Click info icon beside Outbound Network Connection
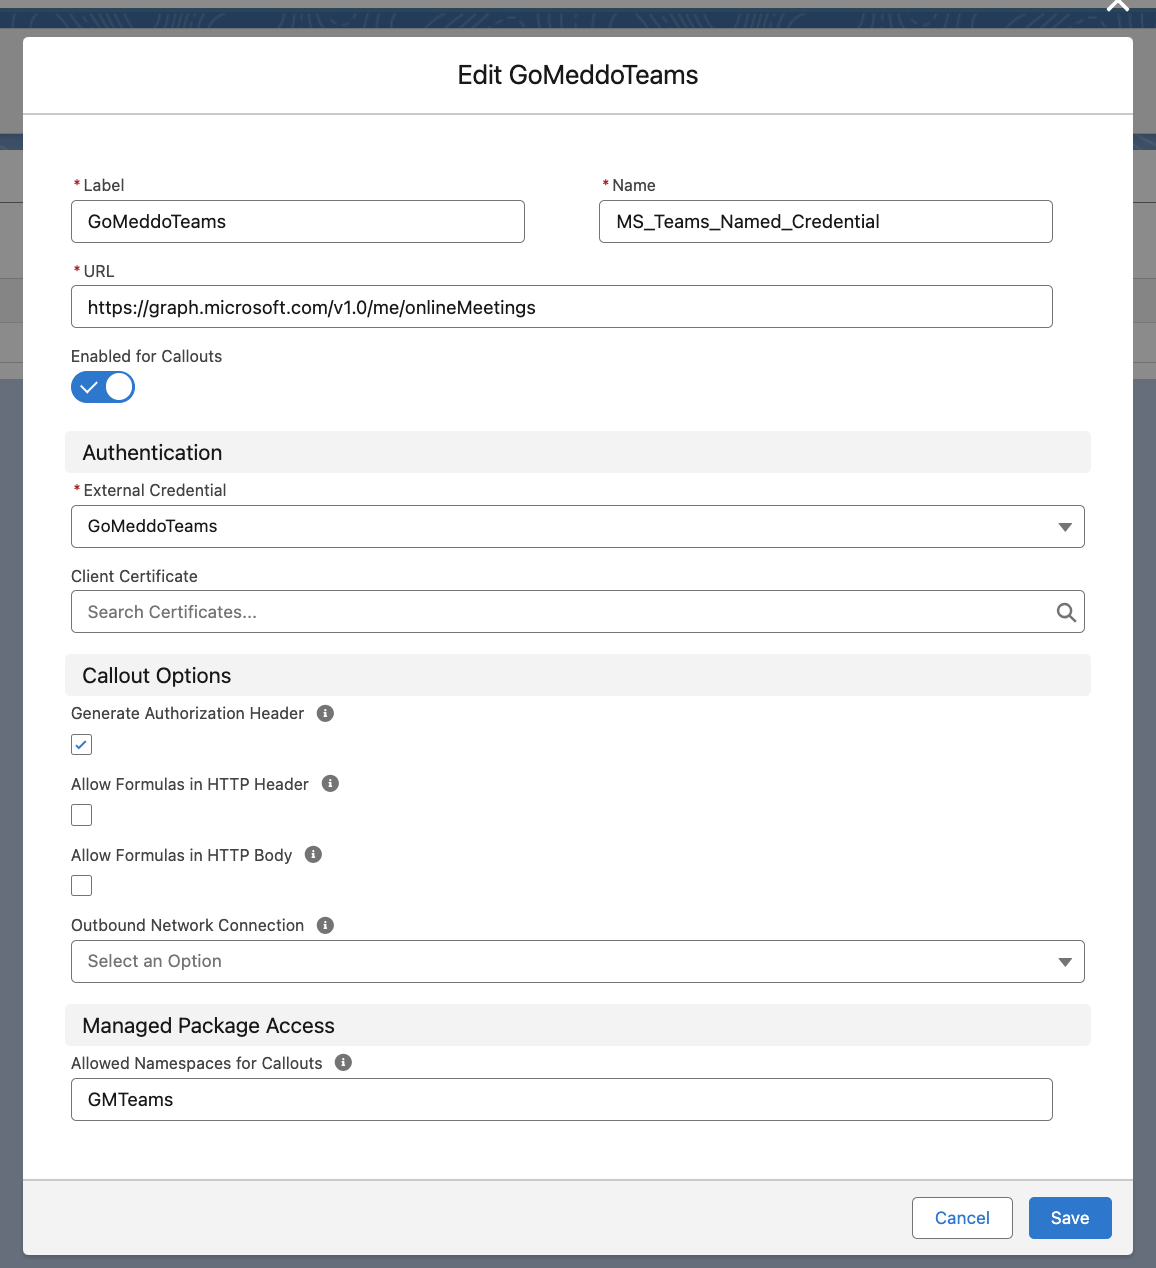The height and width of the screenshot is (1268, 1156). click(325, 925)
